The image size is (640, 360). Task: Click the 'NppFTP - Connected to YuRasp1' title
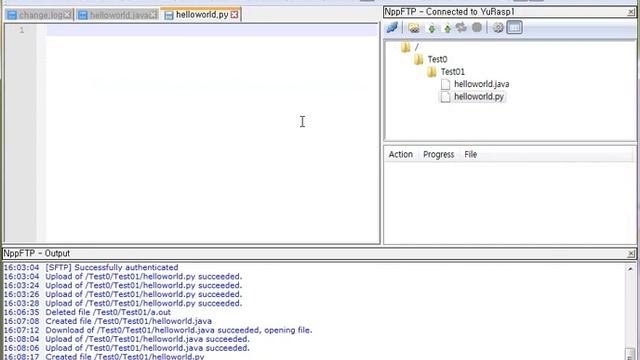pos(449,12)
